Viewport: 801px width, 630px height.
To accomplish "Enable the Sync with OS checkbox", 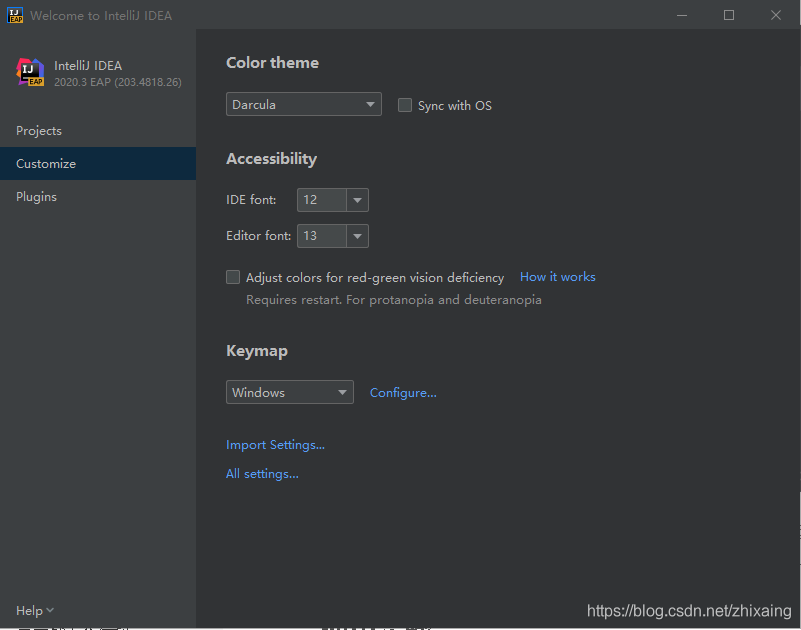I will click(x=405, y=105).
